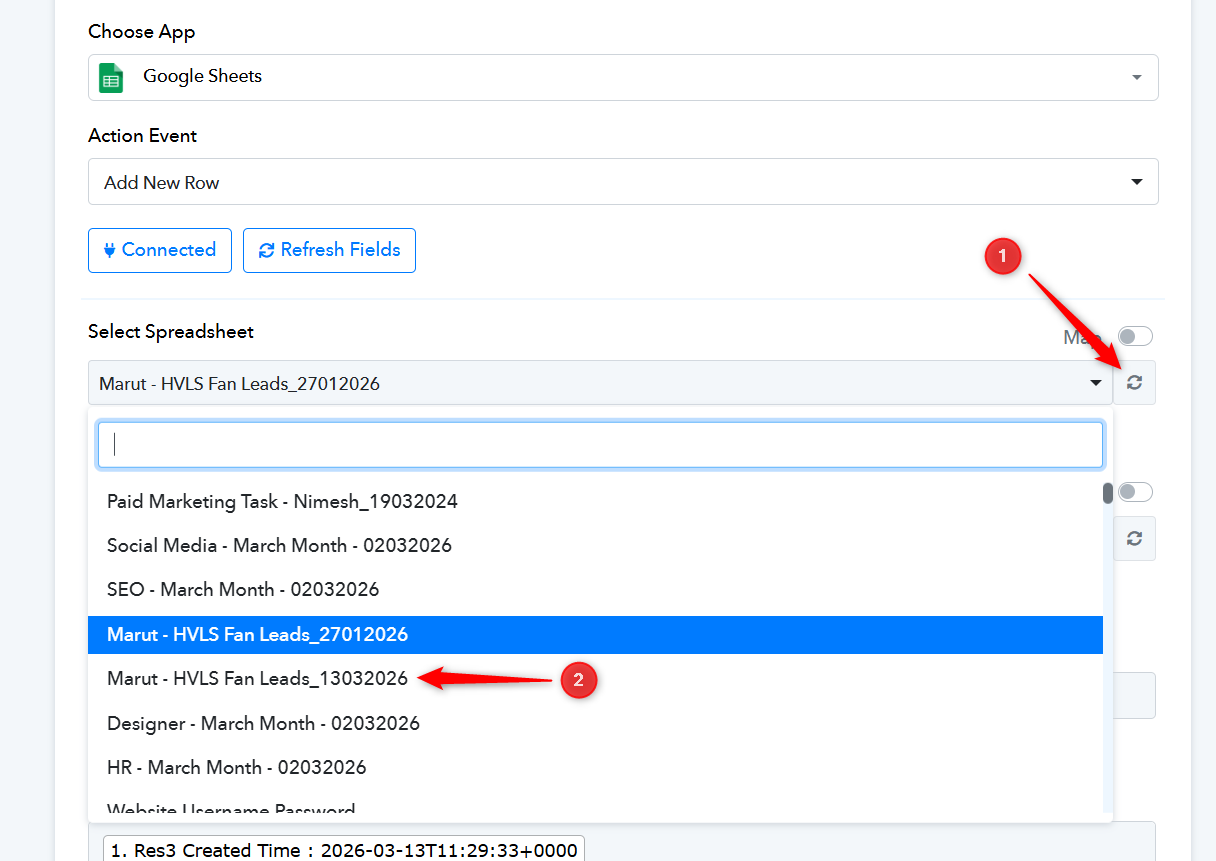Select Marut - HVLS Fan Leads_13032026 option
Viewport: 1216px width, 861px height.
[x=257, y=679]
